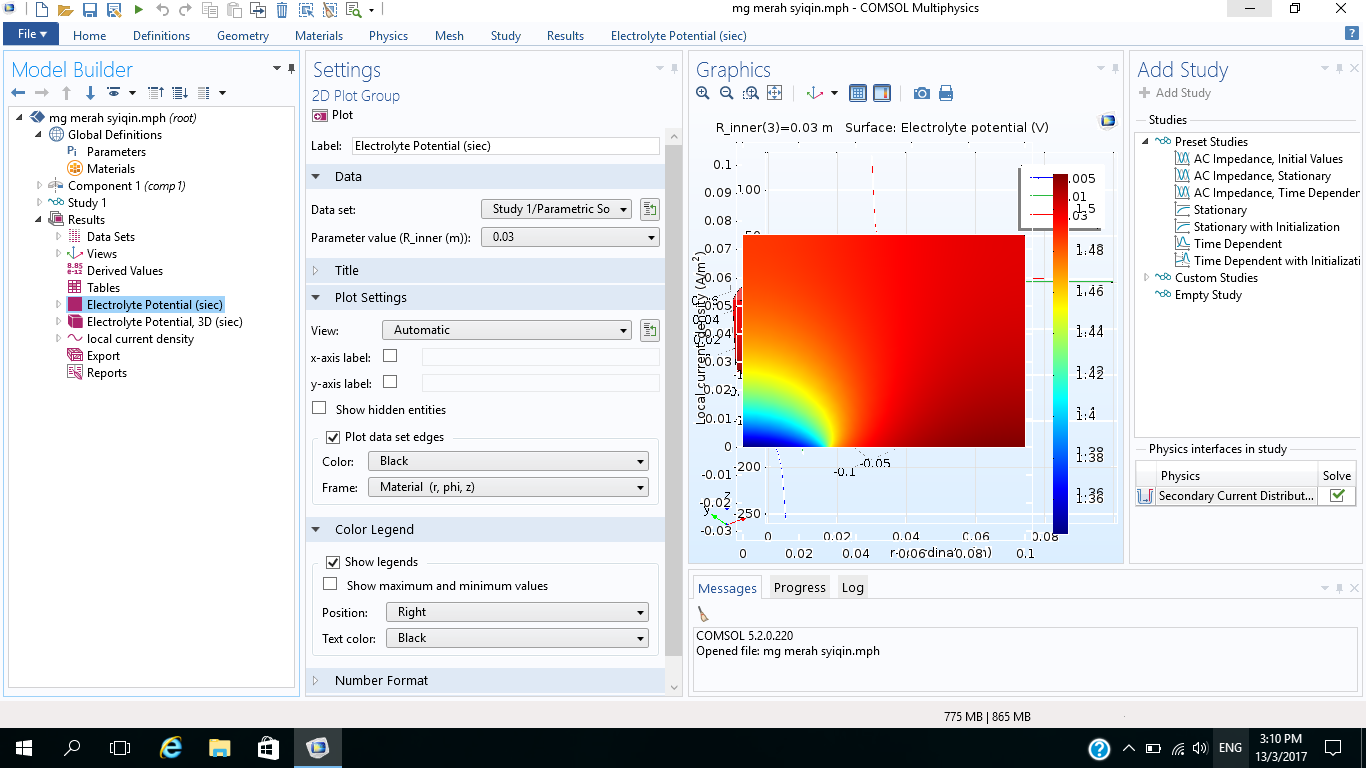This screenshot has height=768, width=1366.
Task: Take a snapshot with the camera icon
Action: tap(921, 93)
